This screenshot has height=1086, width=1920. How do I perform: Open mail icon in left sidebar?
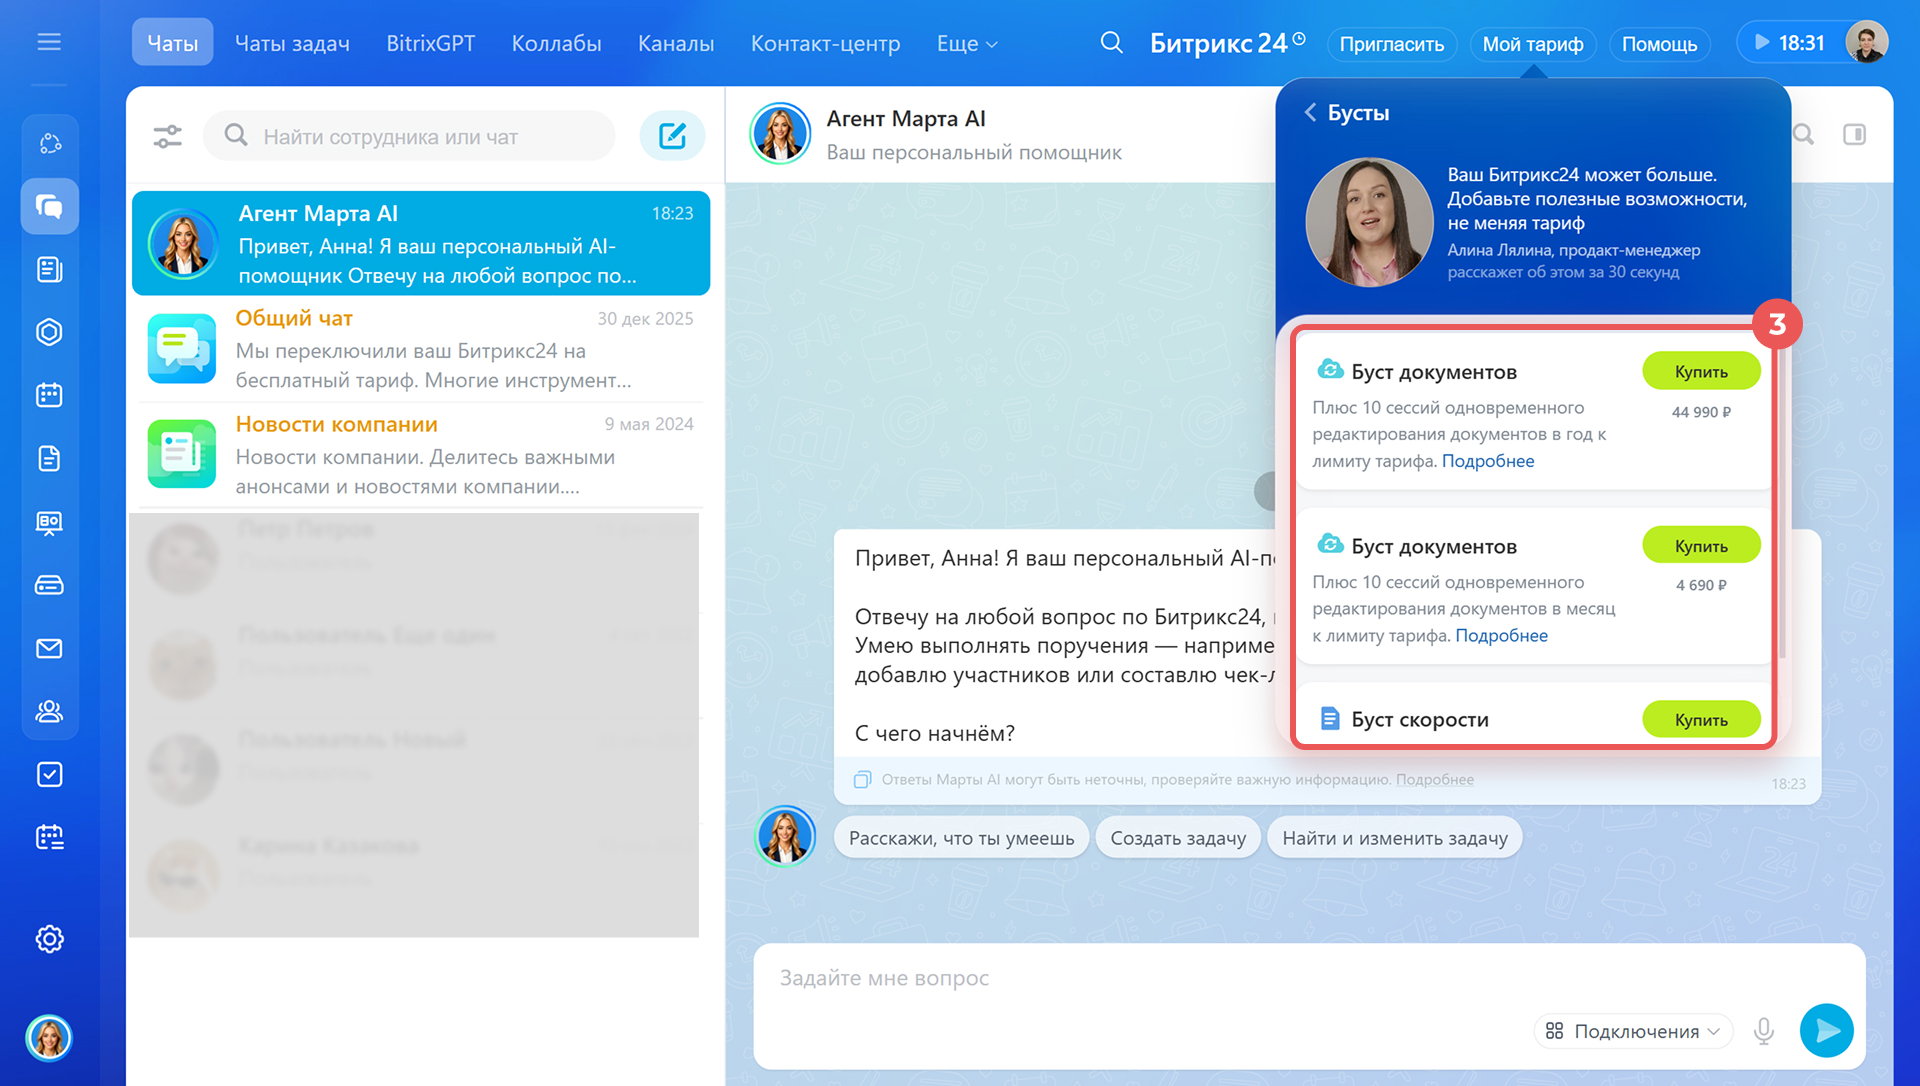(x=49, y=648)
